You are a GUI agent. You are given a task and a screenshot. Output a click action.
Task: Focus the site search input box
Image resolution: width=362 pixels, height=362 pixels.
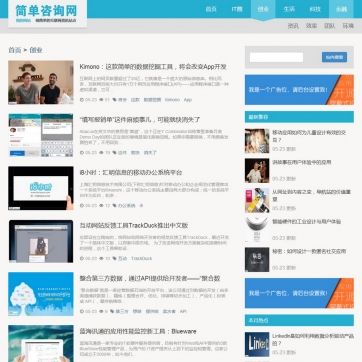pos(276,57)
